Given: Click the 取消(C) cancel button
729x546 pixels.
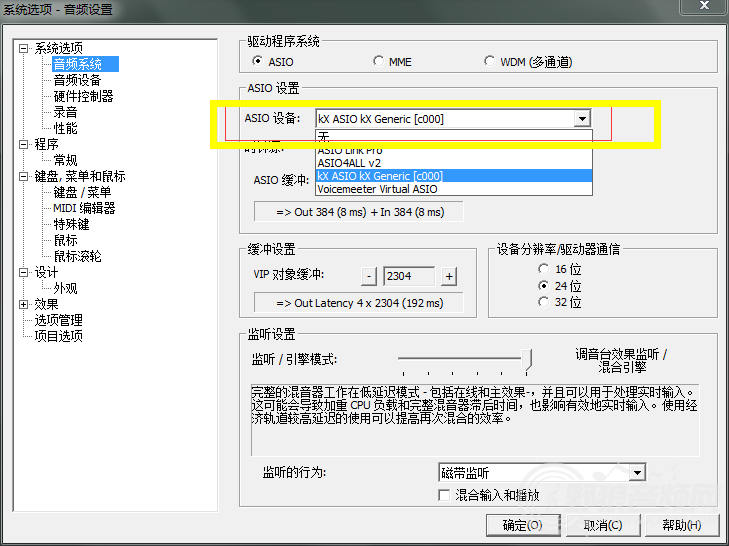Looking at the screenshot, I should click(603, 526).
